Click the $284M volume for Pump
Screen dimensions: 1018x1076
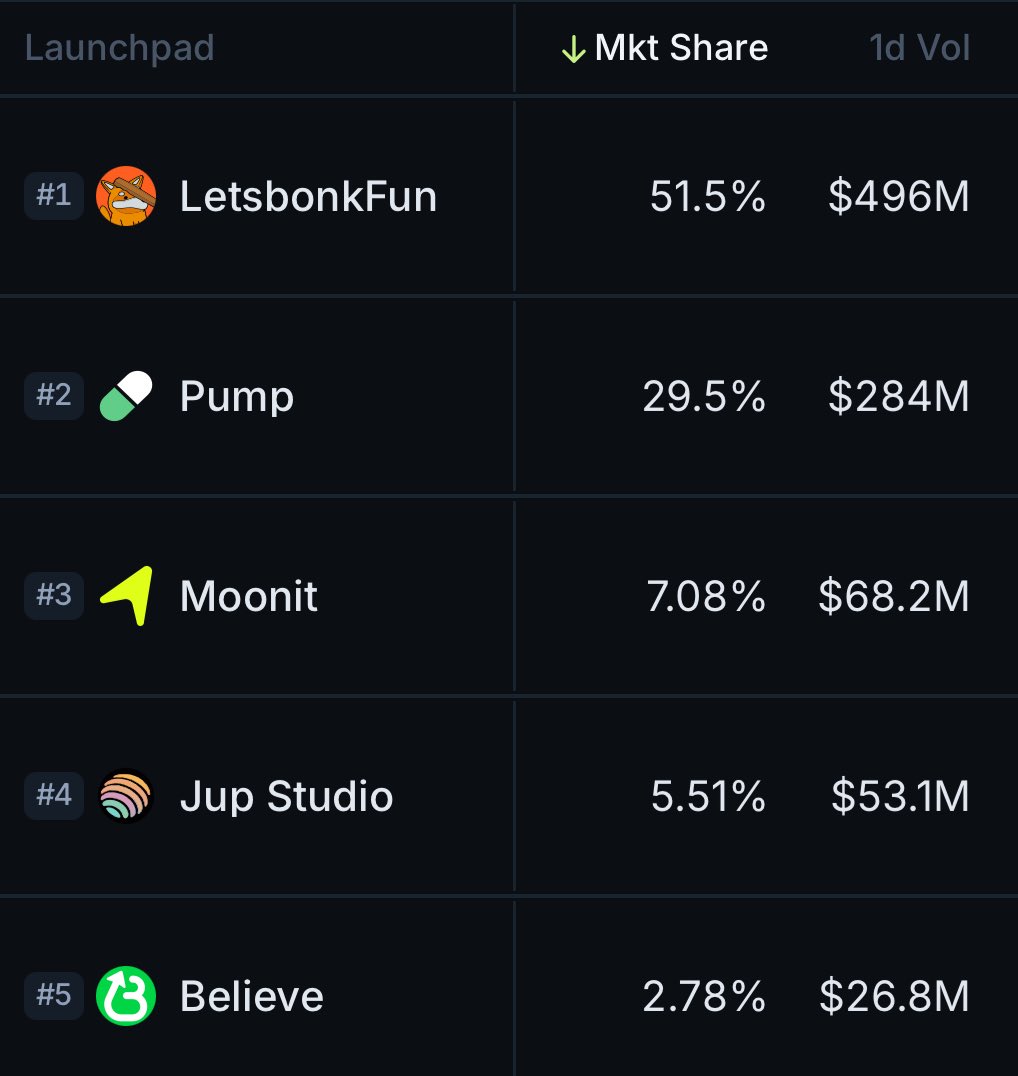898,397
